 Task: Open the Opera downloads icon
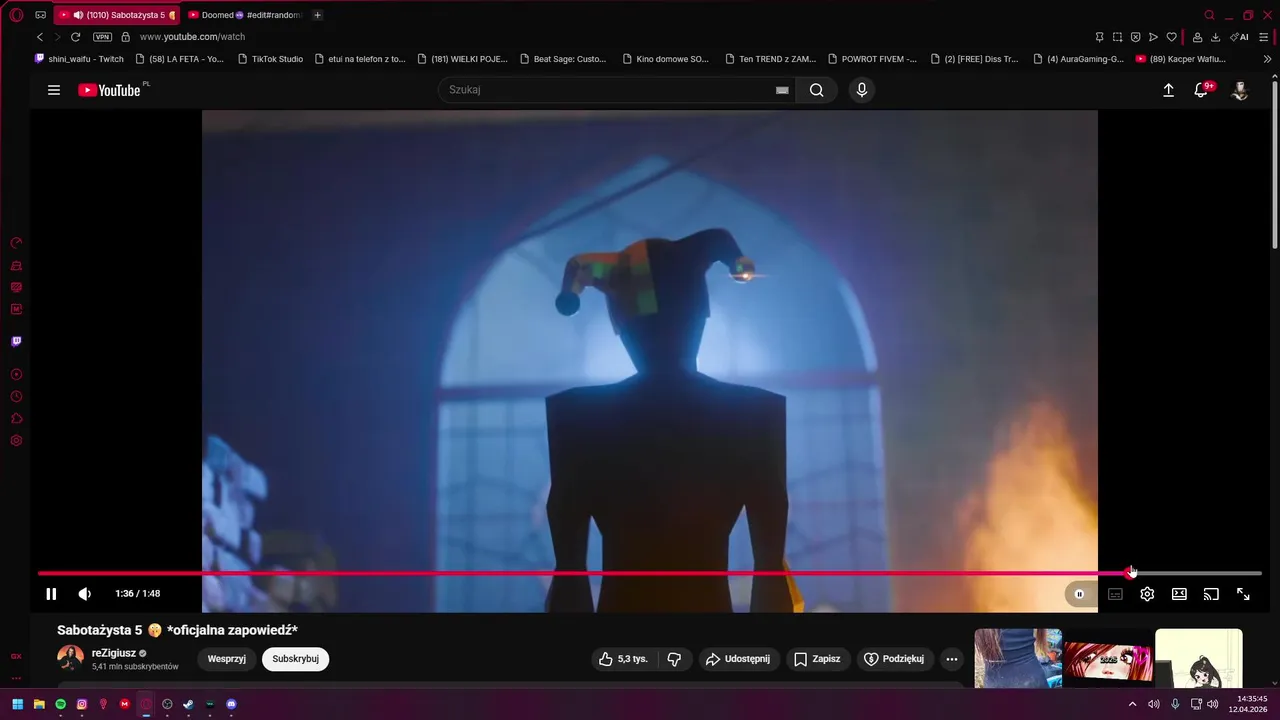pos(1215,37)
